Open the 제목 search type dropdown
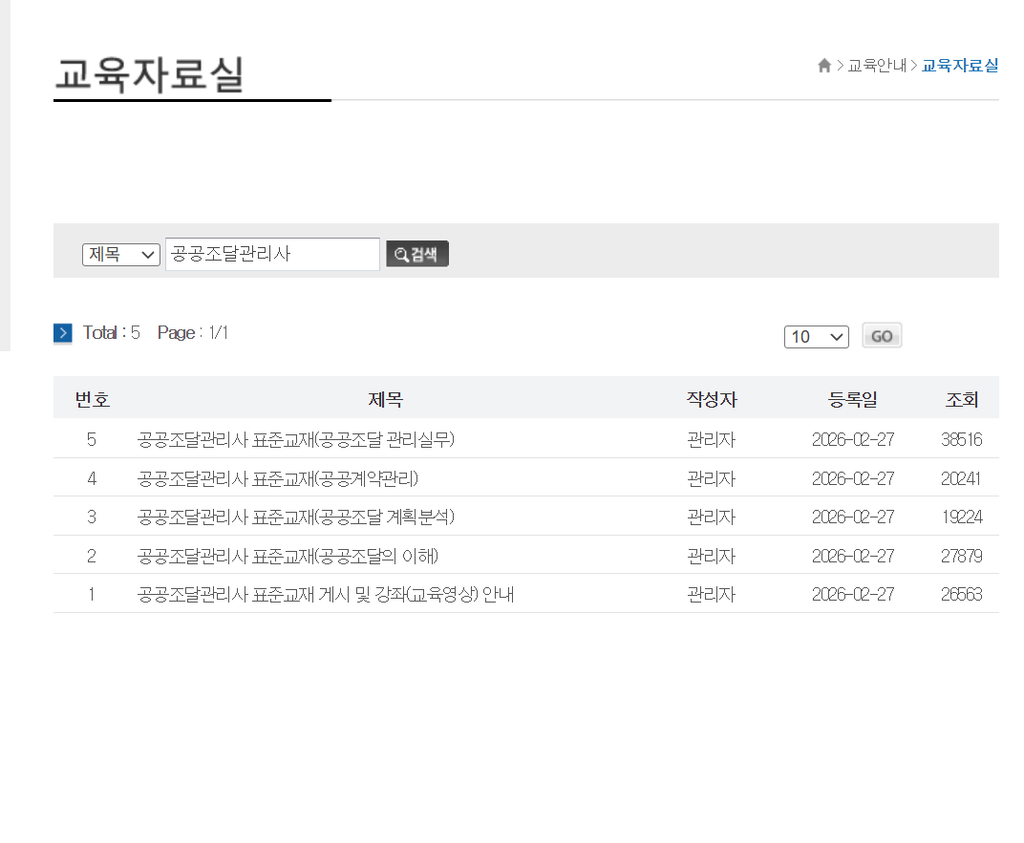The height and width of the screenshot is (843, 1024). (121, 254)
